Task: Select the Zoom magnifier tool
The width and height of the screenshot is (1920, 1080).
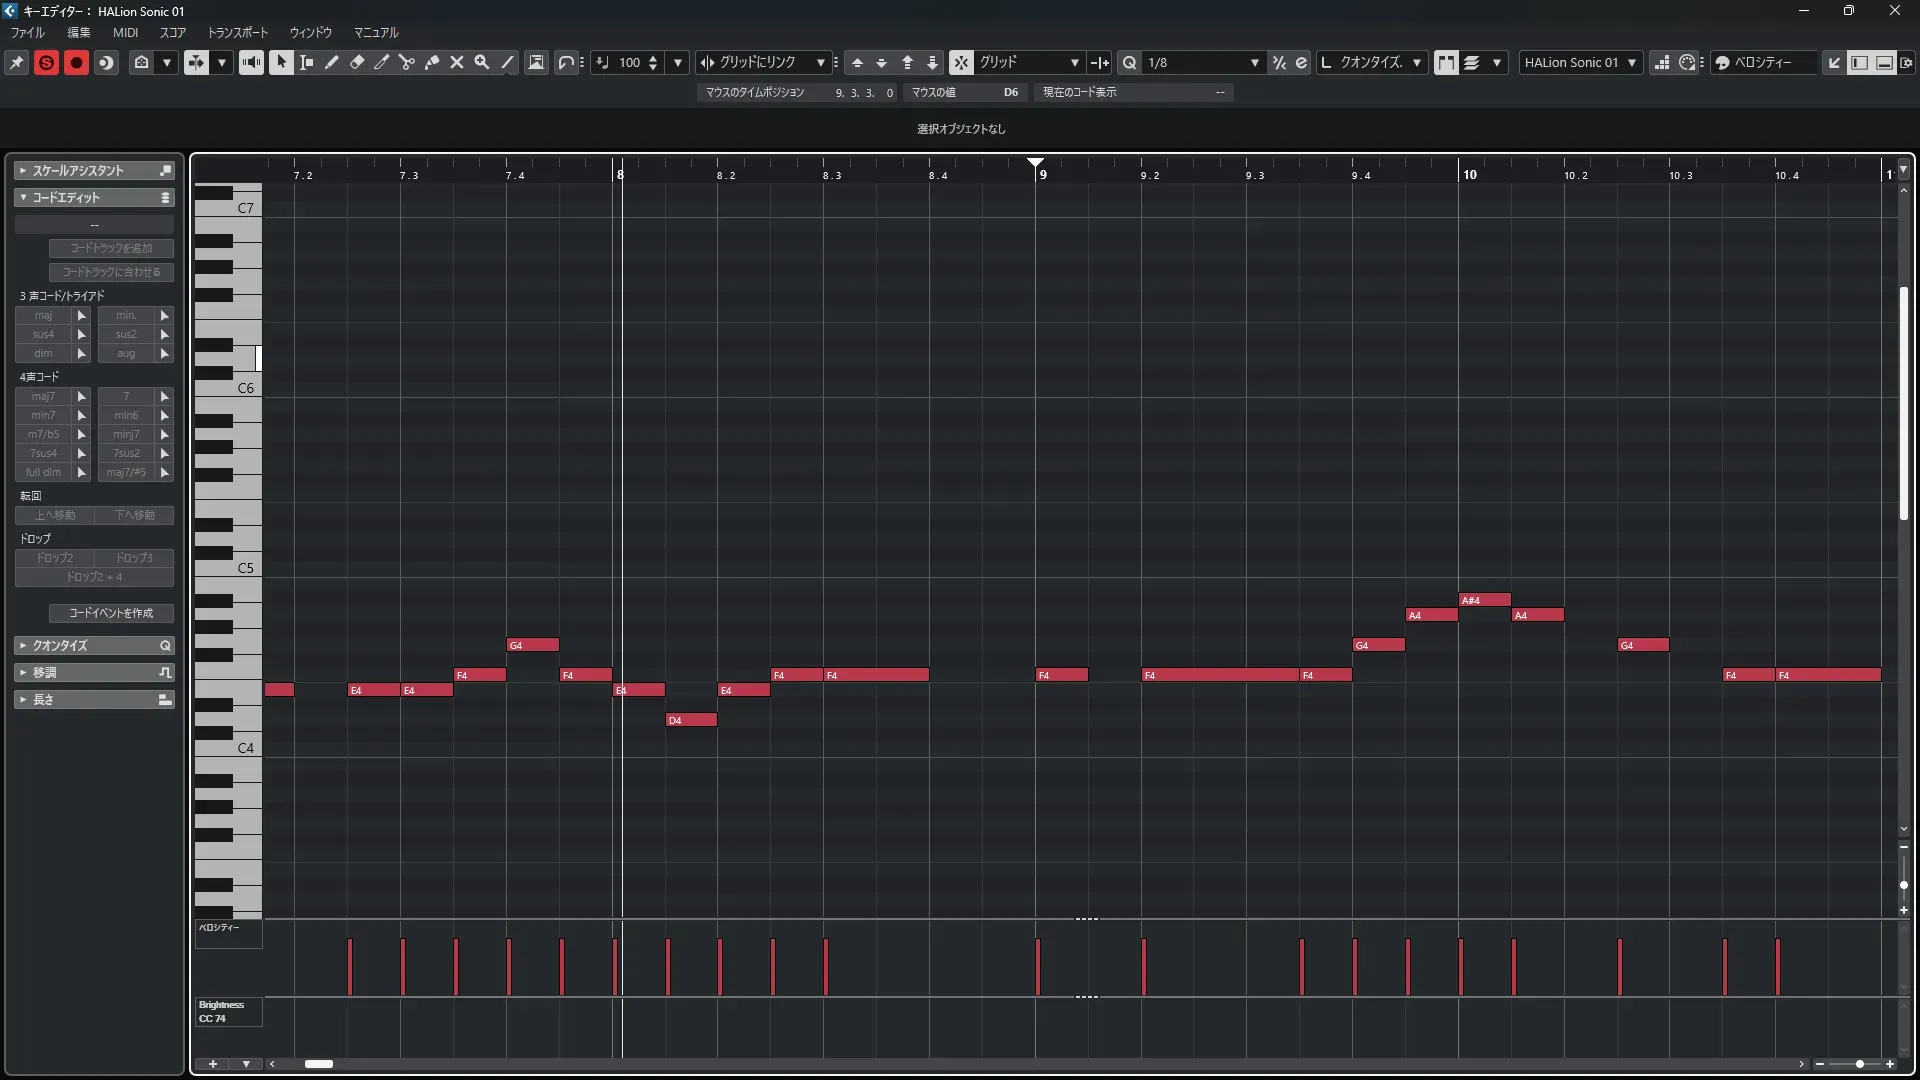Action: (482, 62)
